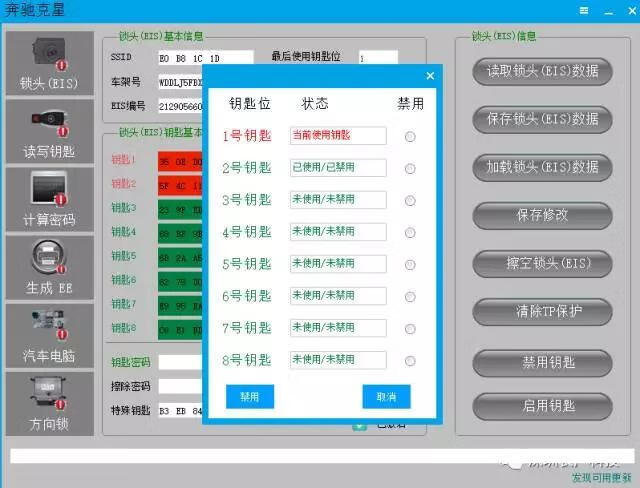Click 7号钥匙 status field
The image size is (640, 488).
click(338, 328)
